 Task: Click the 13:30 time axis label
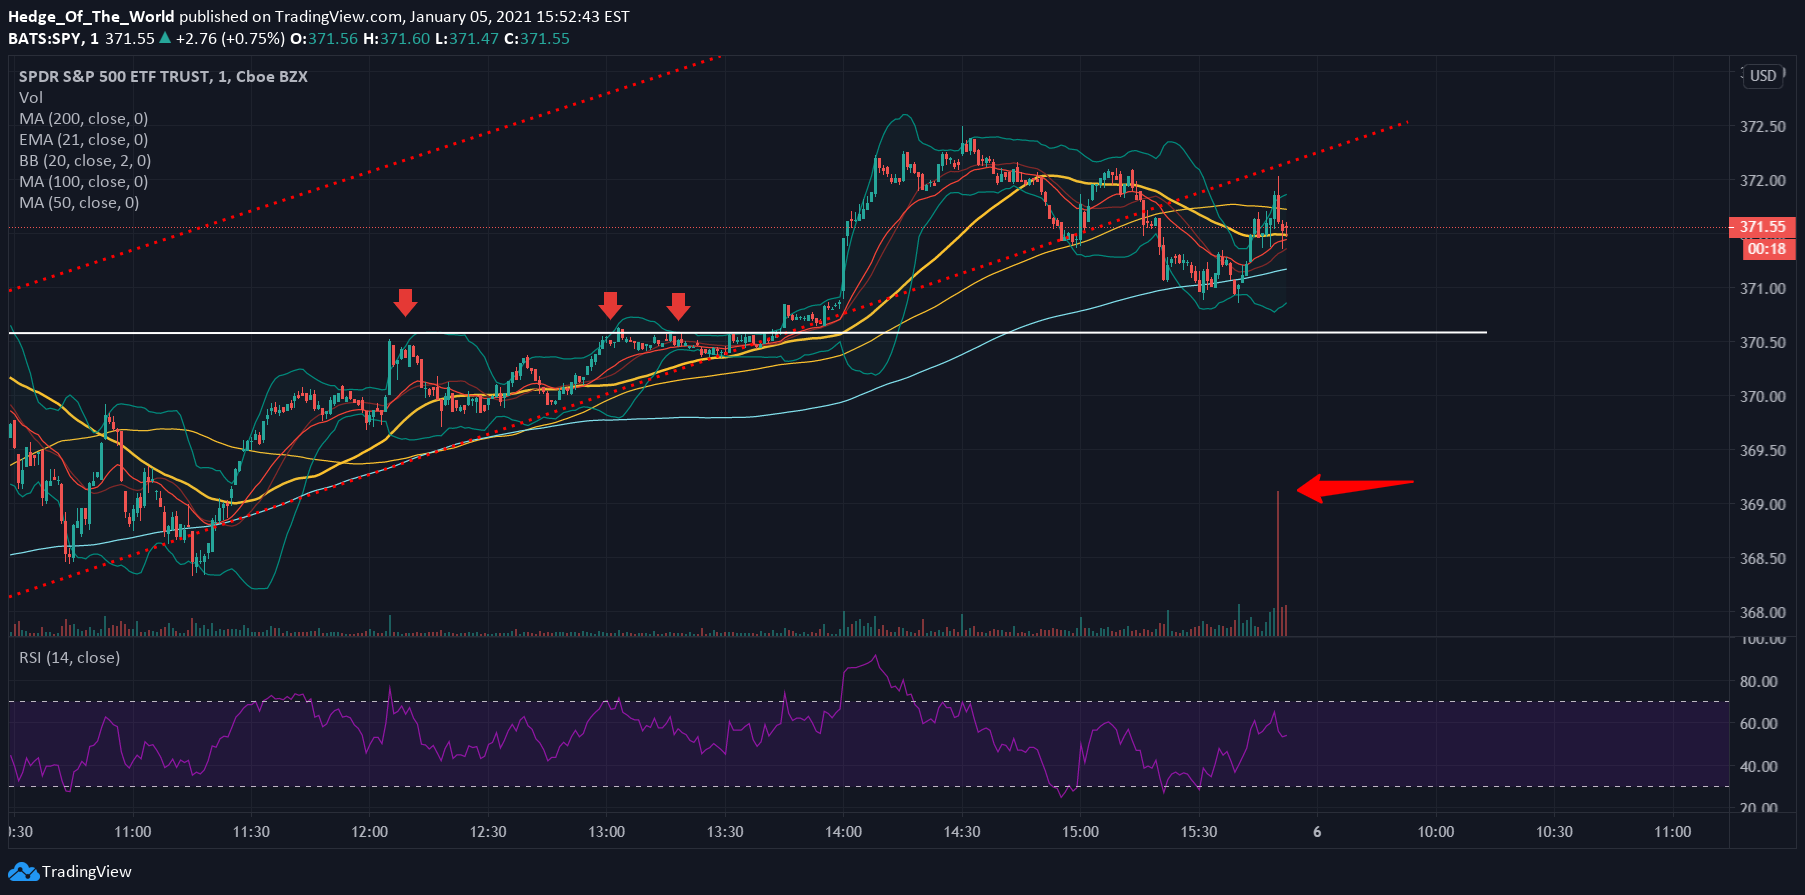pyautogui.click(x=725, y=832)
